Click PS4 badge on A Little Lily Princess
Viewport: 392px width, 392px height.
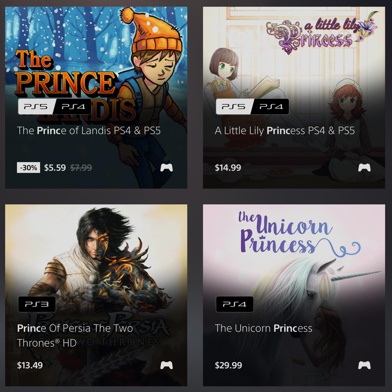[x=271, y=107]
